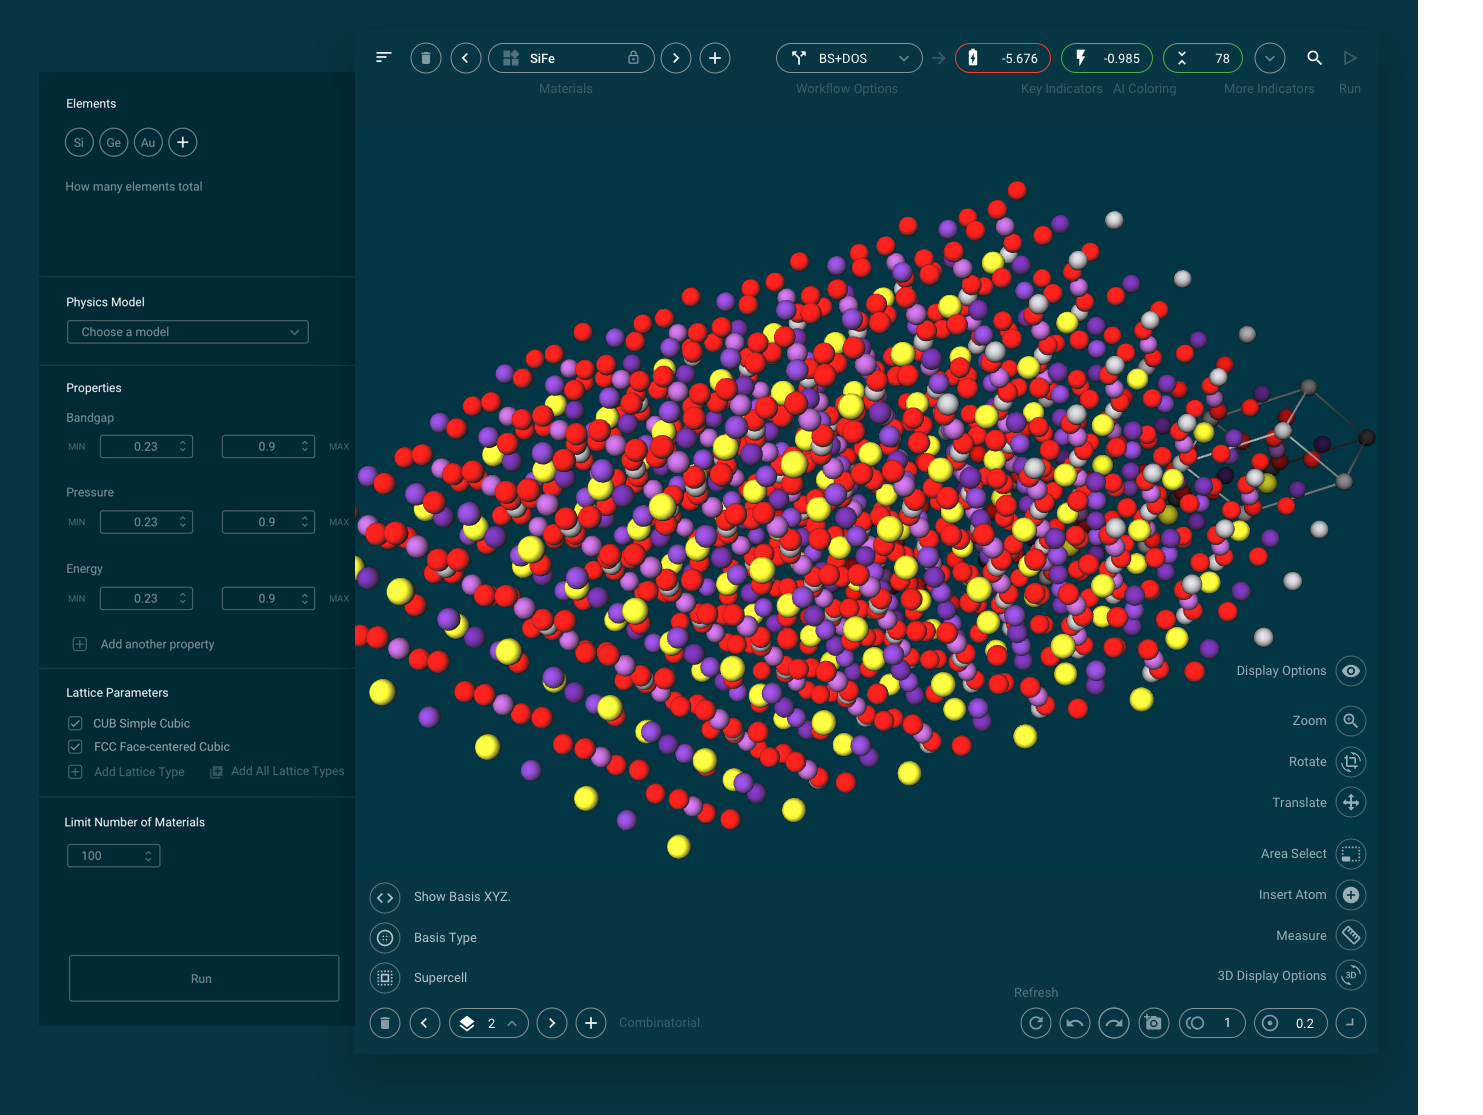Image resolution: width=1483 pixels, height=1115 pixels.
Task: Click the Show Basis XYZ code icon
Action: click(385, 897)
